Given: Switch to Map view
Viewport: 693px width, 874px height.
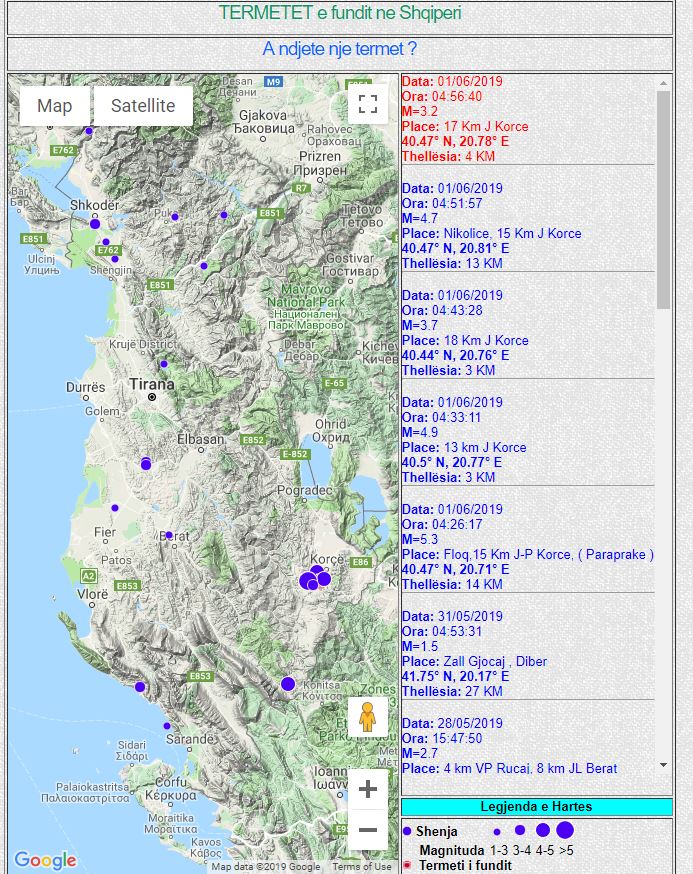Looking at the screenshot, I should point(55,106).
